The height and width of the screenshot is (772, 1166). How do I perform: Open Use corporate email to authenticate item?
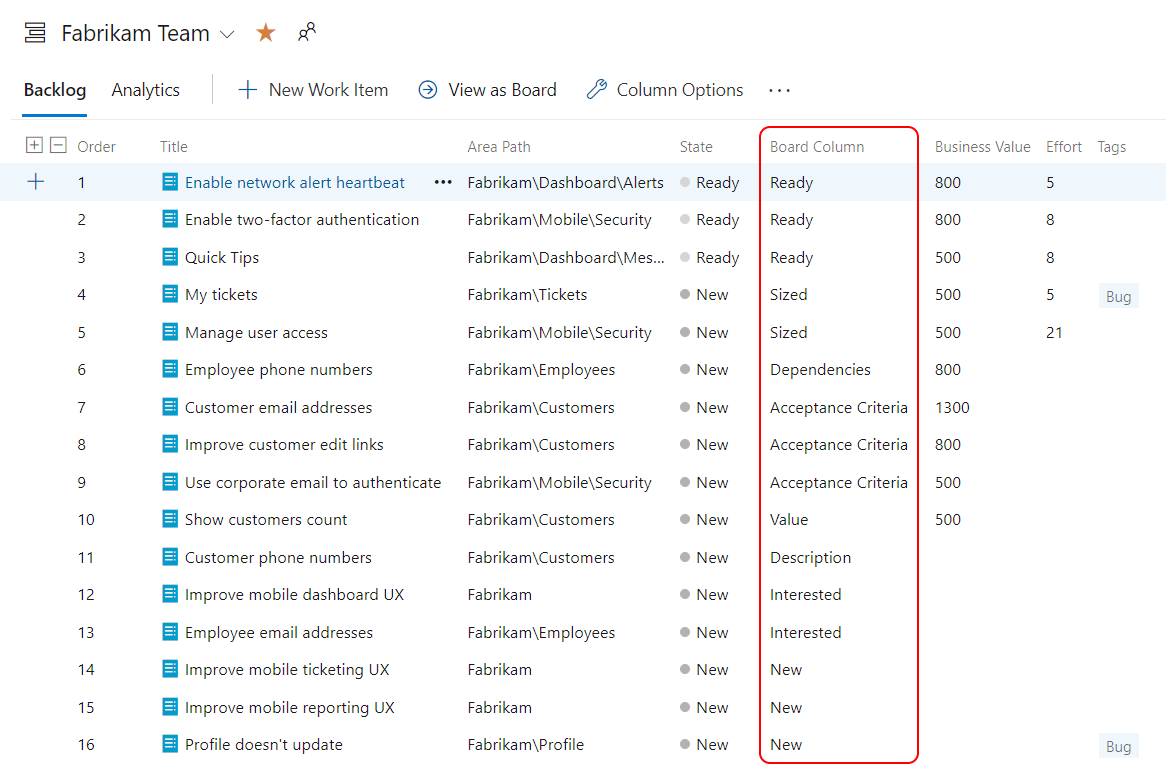312,483
